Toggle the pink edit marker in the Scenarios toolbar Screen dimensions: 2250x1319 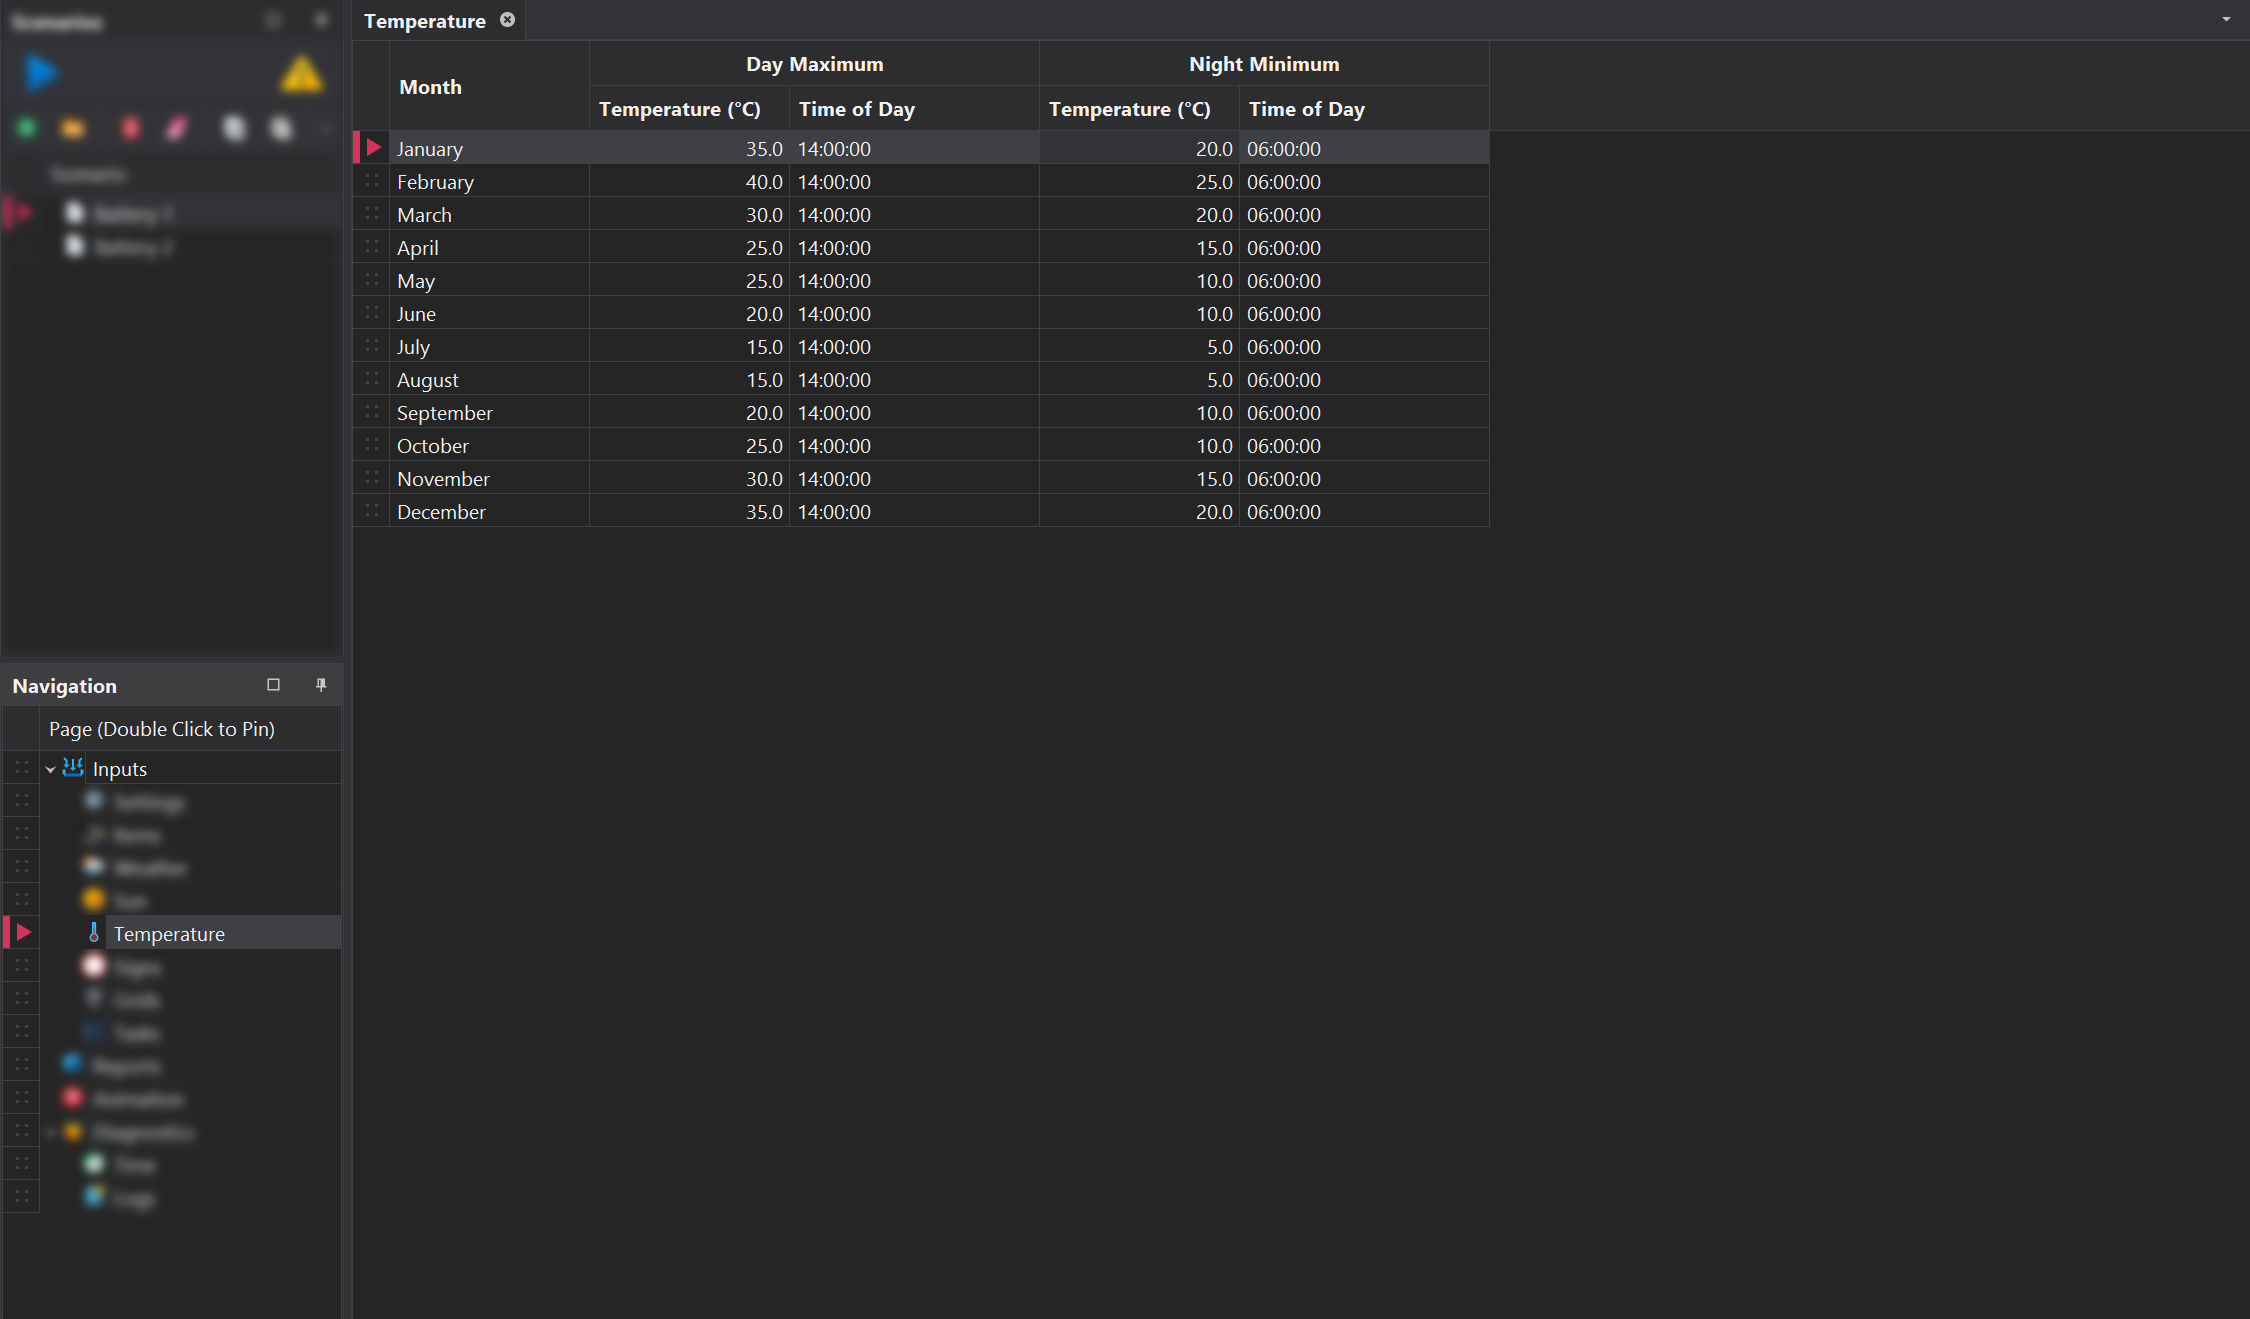click(177, 128)
